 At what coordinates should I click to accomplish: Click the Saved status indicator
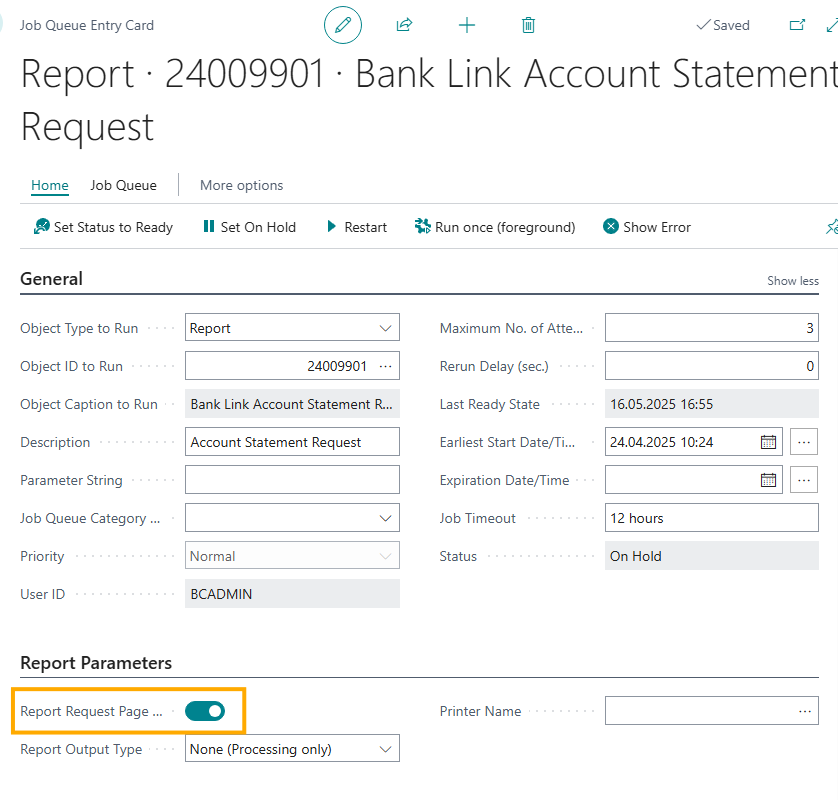723,25
